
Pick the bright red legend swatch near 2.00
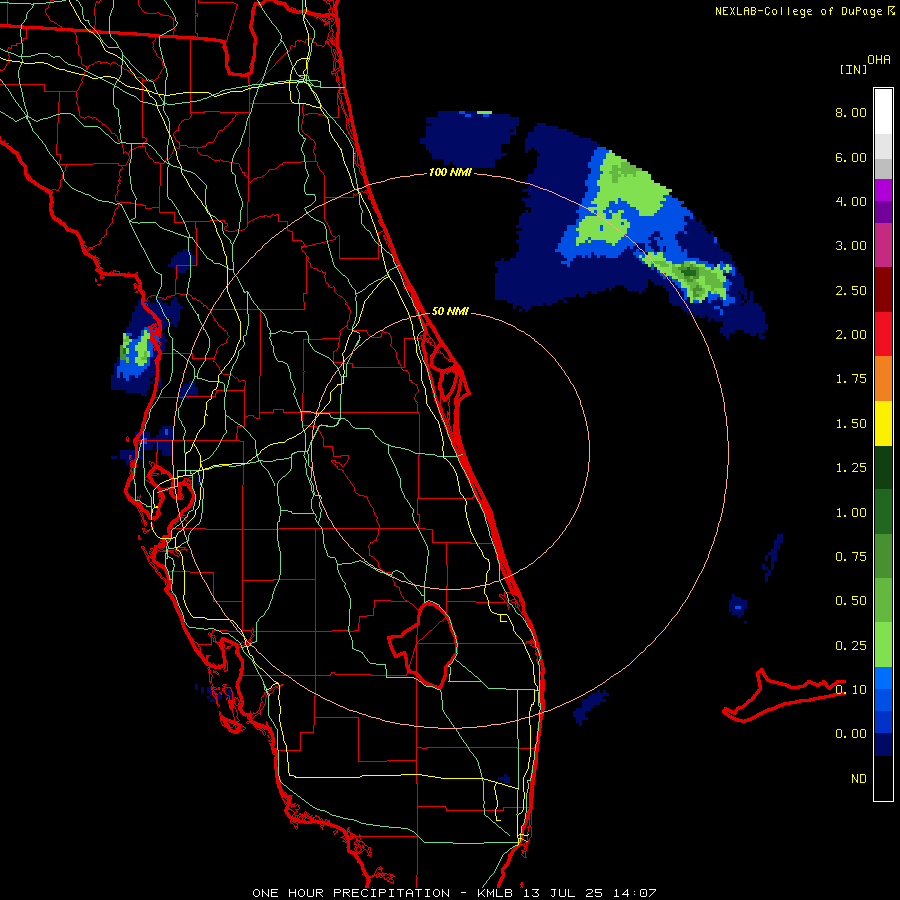tap(883, 334)
